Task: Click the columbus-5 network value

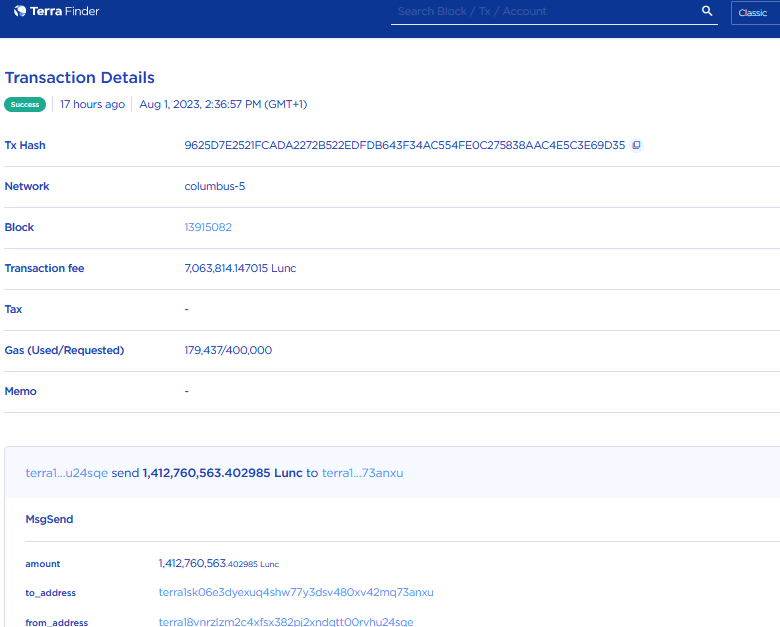Action: coord(214,186)
